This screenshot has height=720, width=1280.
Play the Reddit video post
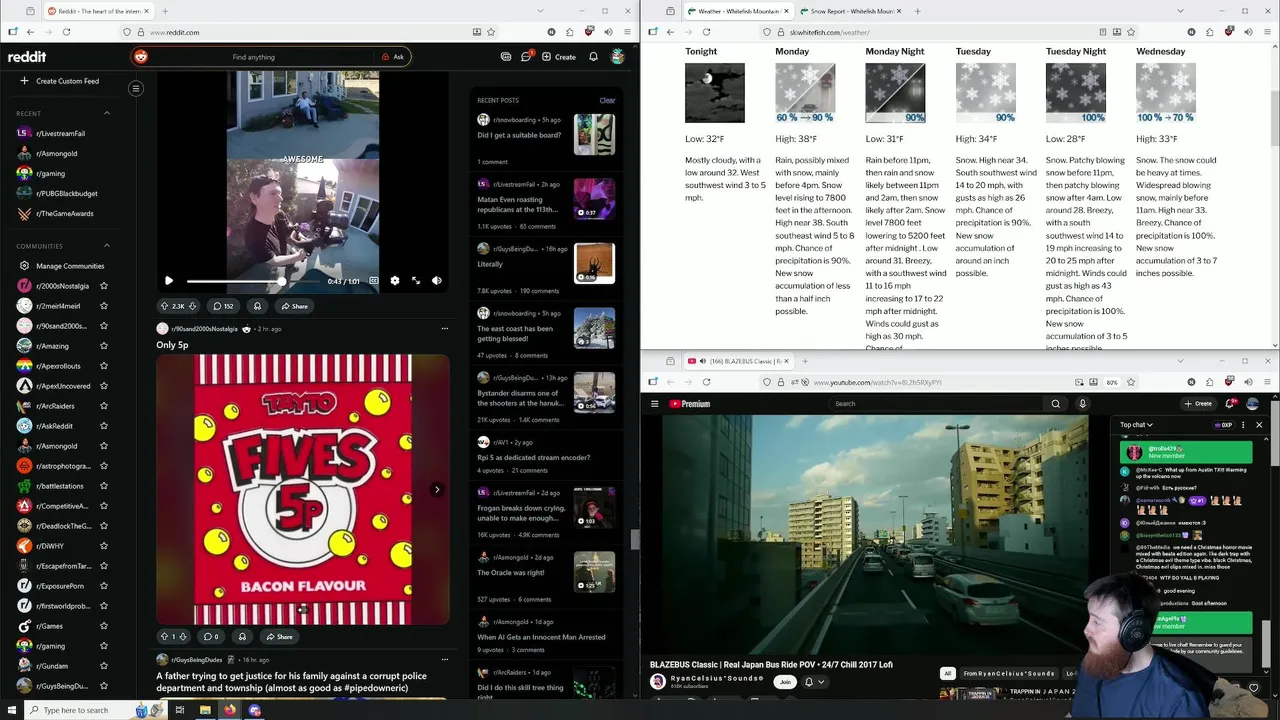[169, 281]
